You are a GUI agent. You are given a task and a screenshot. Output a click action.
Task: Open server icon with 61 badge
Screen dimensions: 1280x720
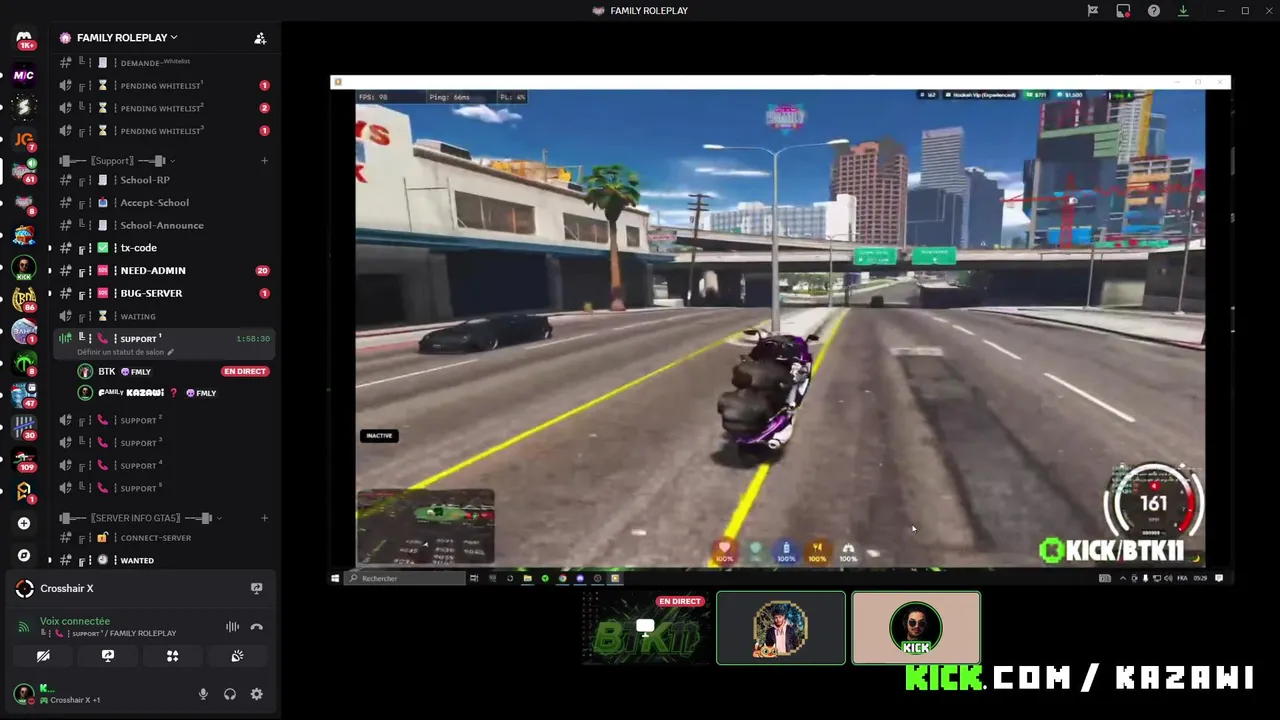click(24, 171)
